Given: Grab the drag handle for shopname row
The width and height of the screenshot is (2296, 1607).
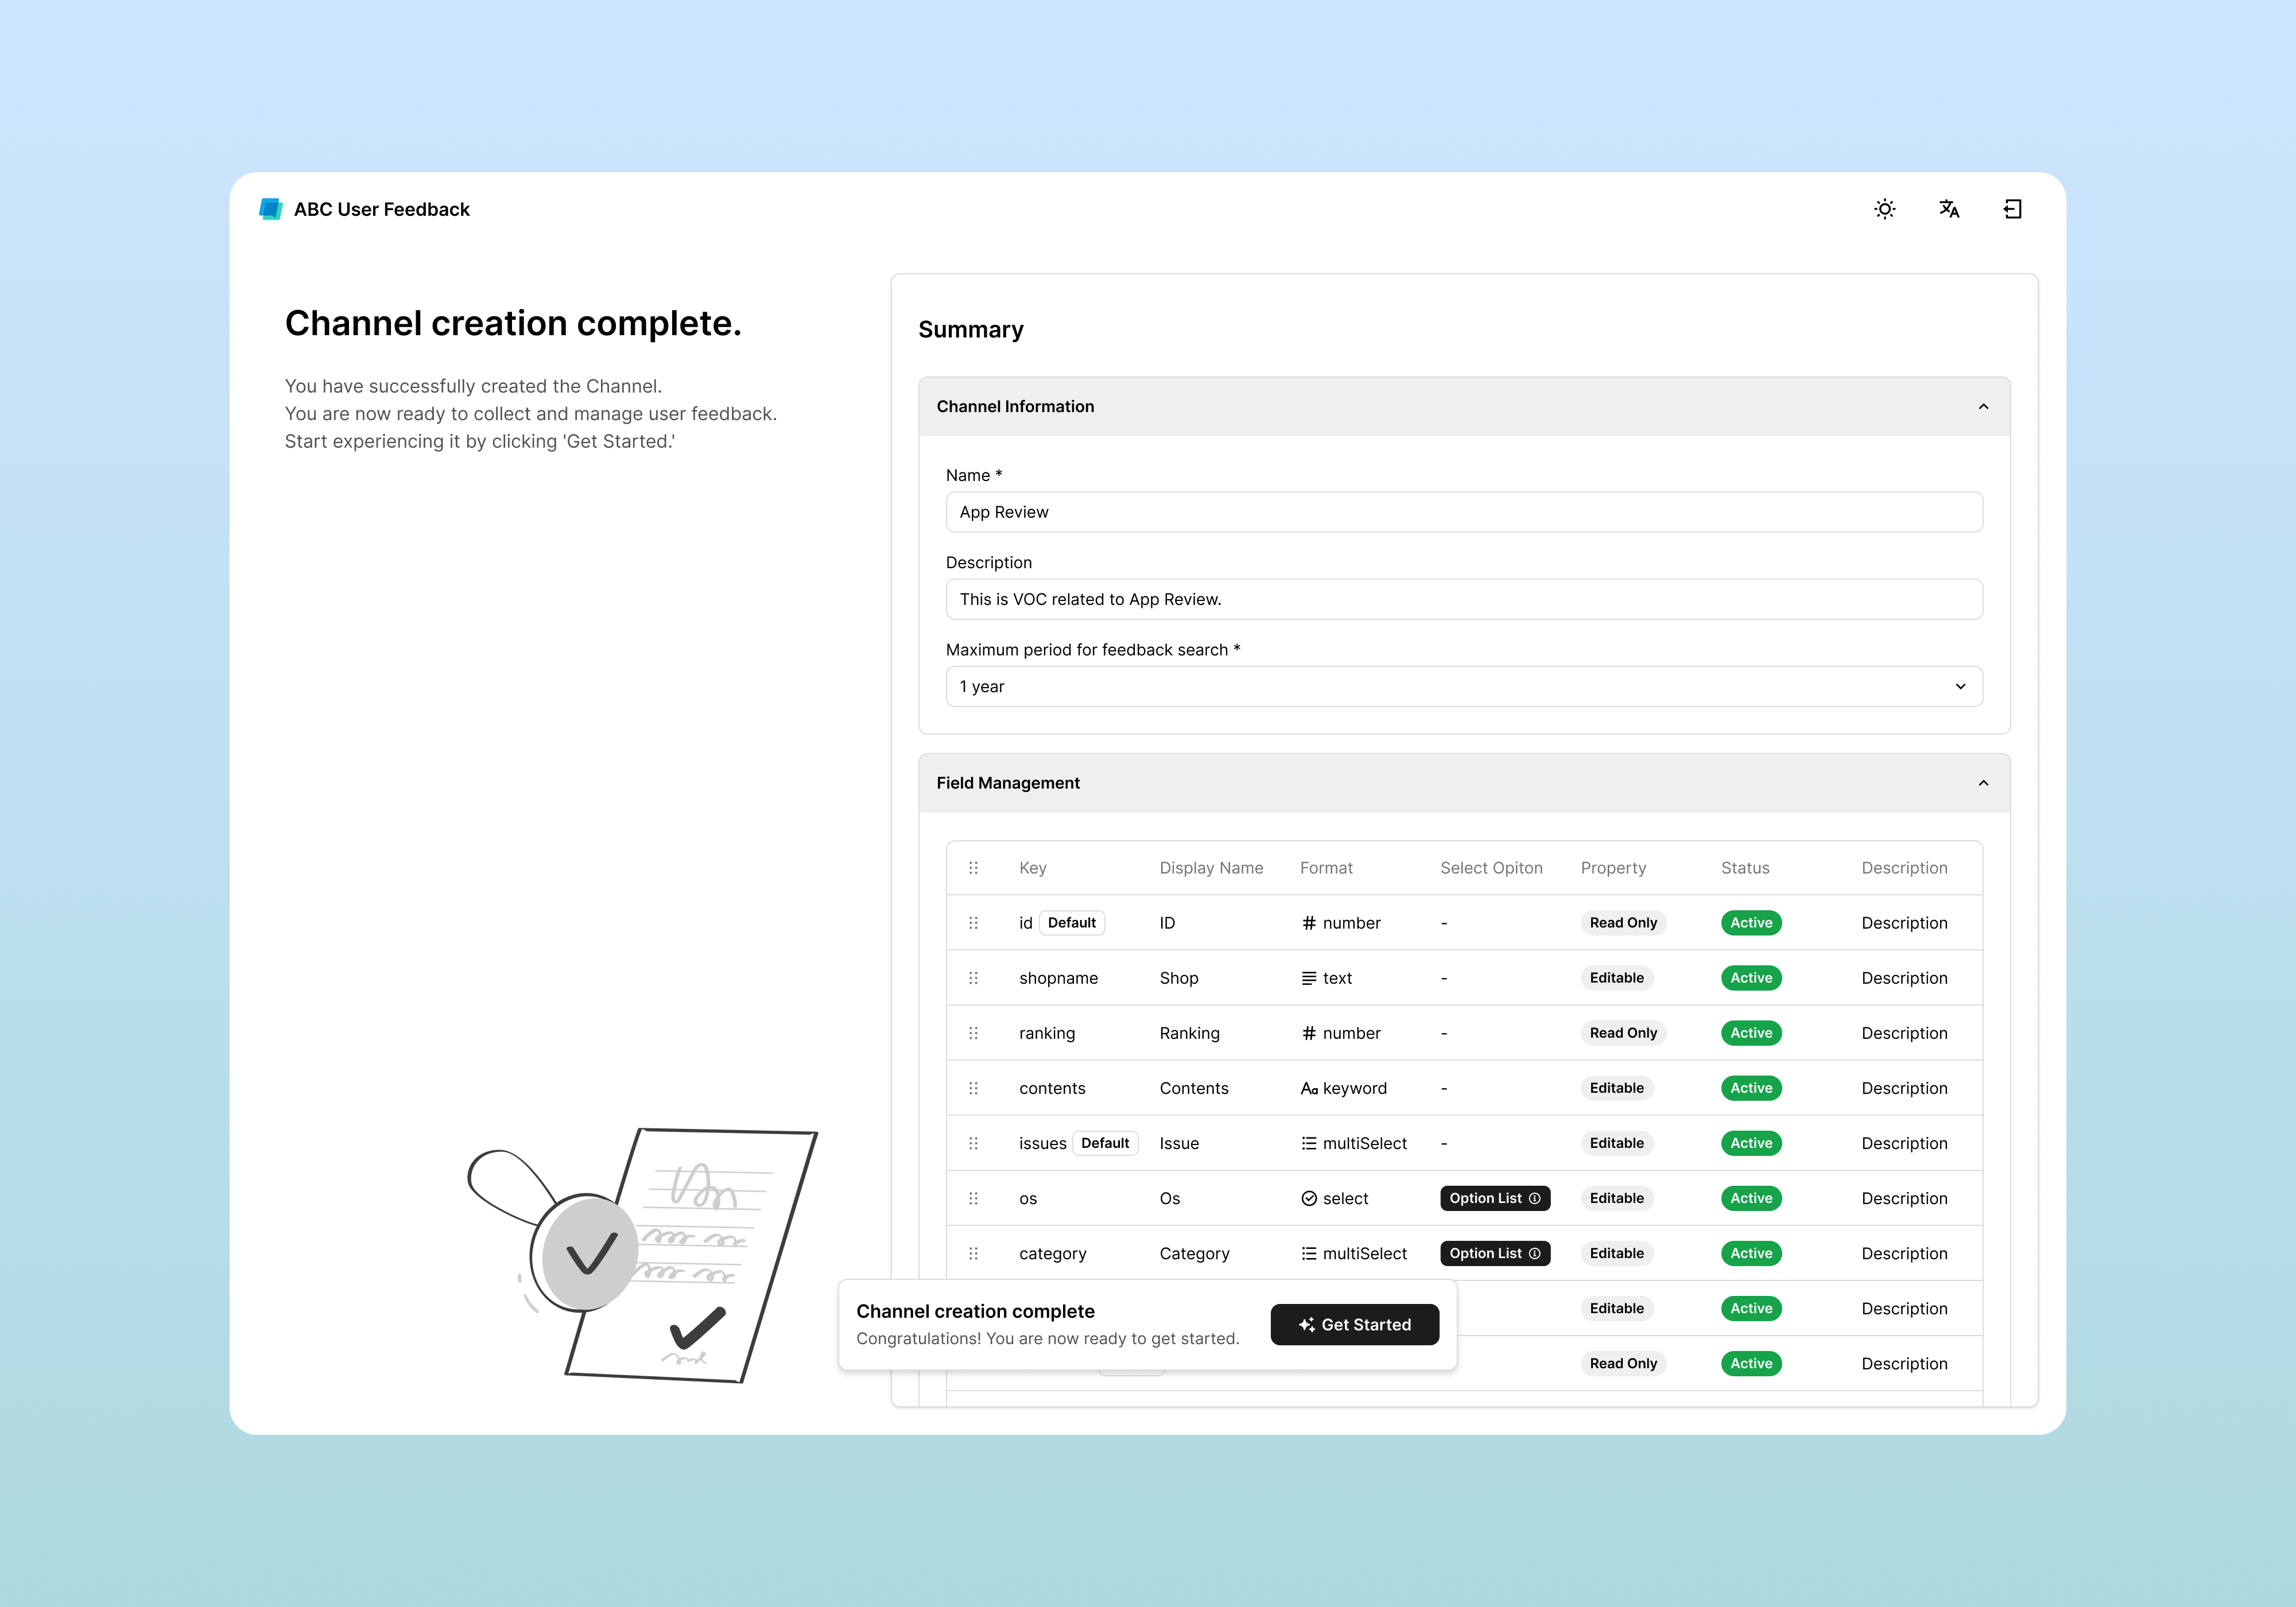Looking at the screenshot, I should coord(973,978).
